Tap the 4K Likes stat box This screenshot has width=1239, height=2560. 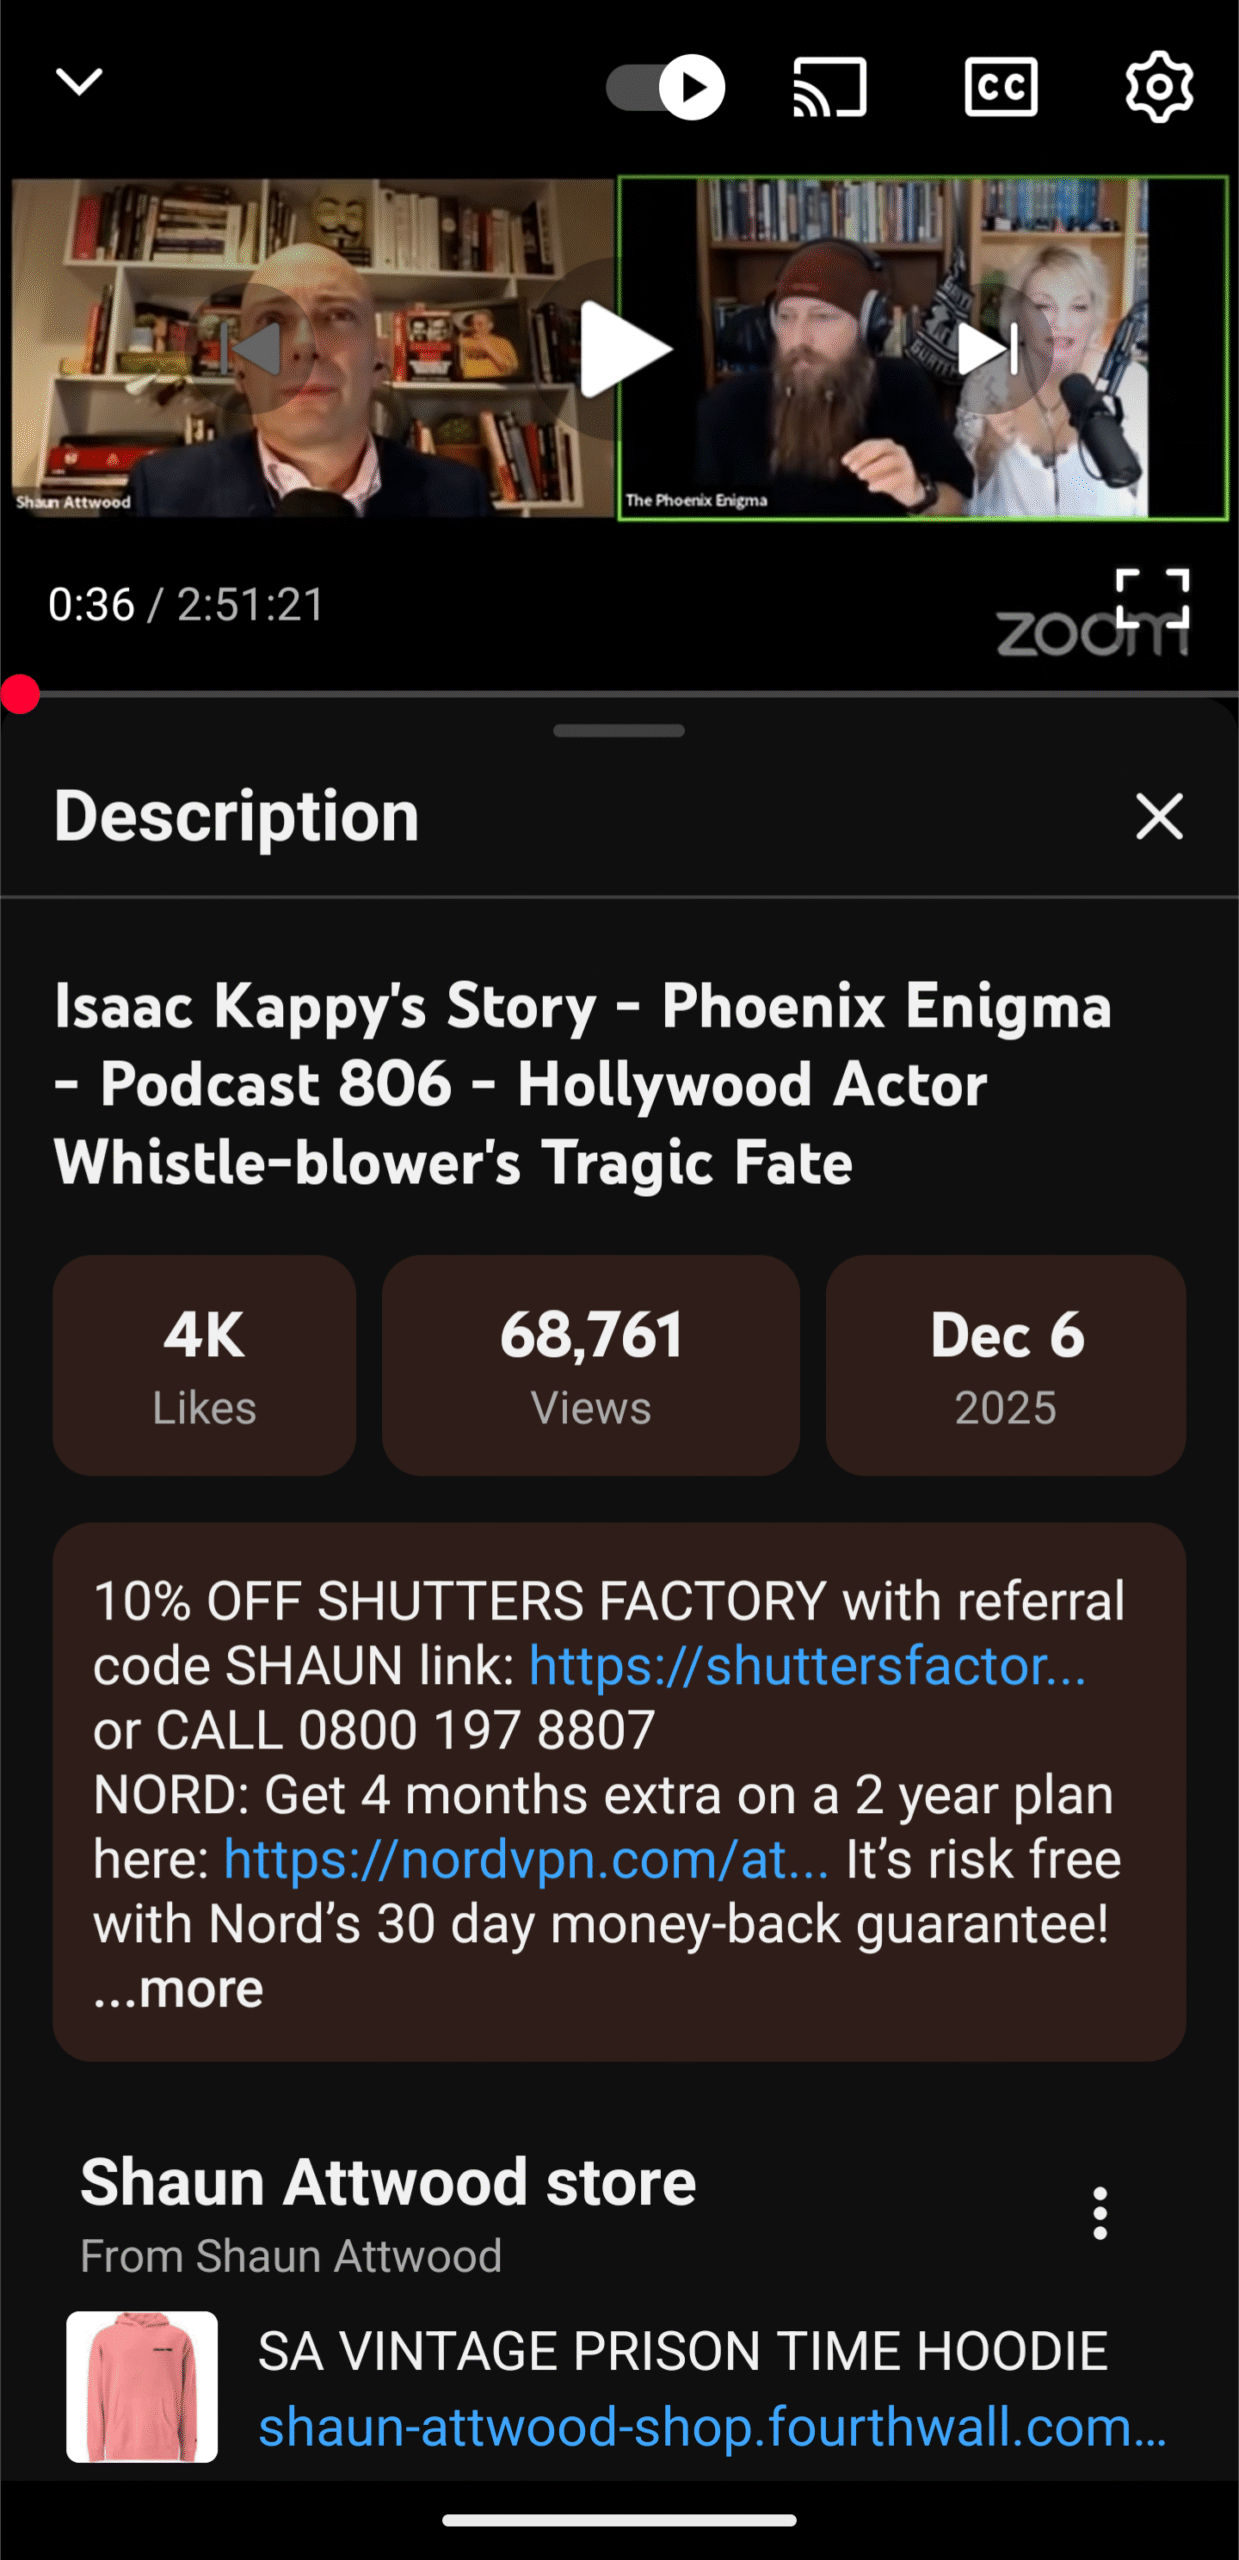[204, 1365]
